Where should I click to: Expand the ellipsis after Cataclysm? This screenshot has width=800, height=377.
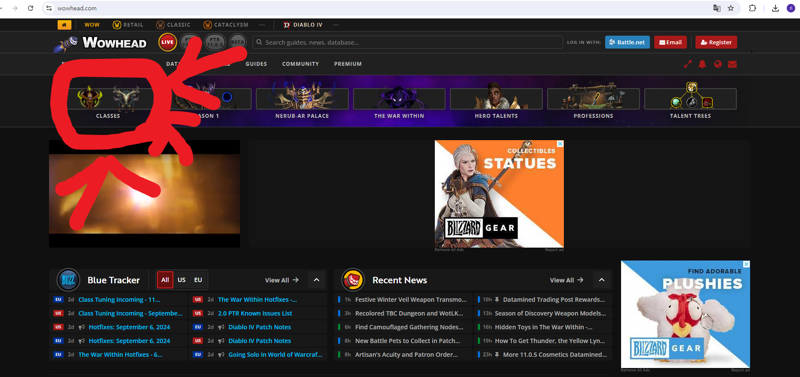[262, 24]
